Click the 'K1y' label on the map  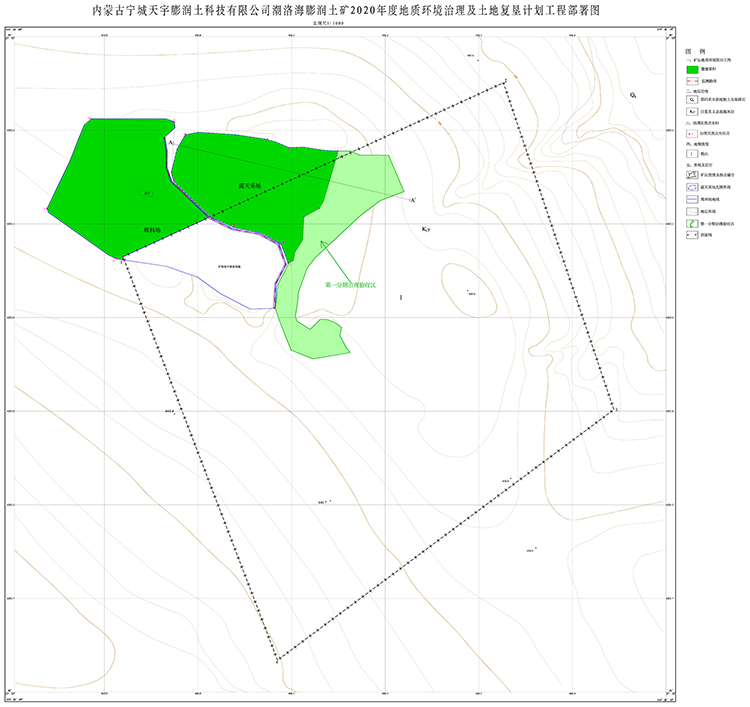point(426,229)
